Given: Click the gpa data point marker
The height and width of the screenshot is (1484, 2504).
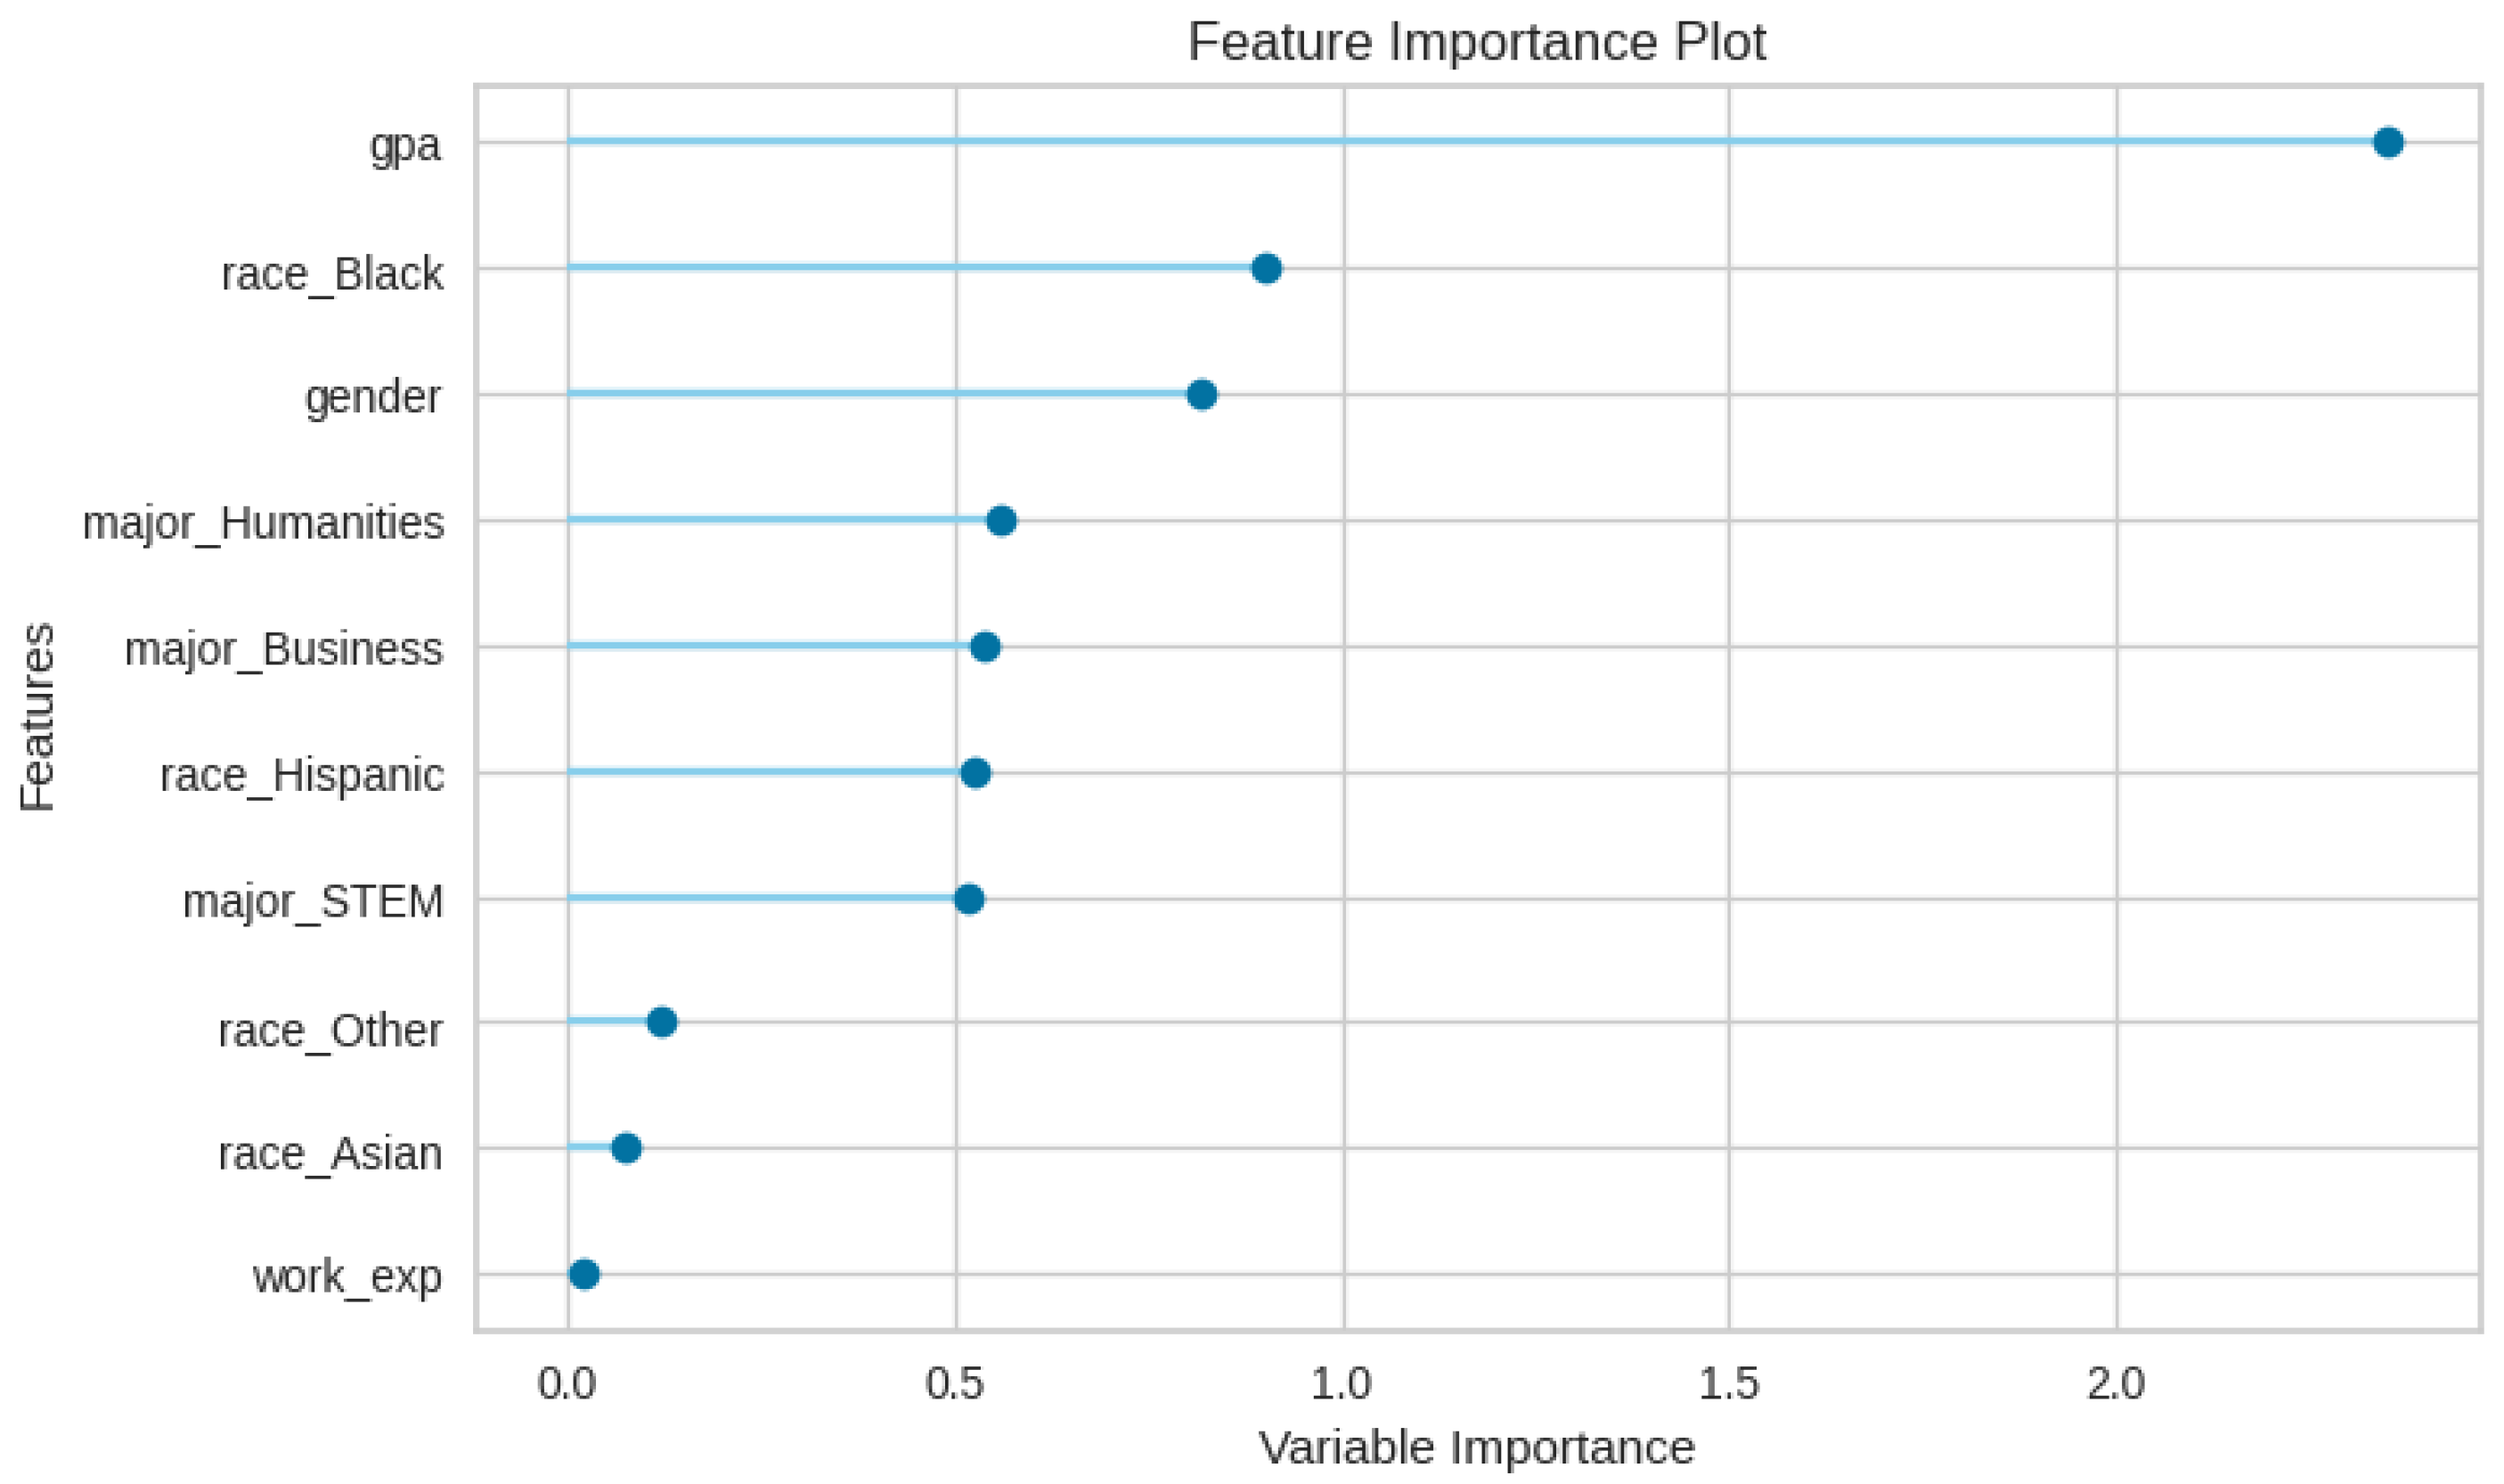Looking at the screenshot, I should pos(2388,143).
